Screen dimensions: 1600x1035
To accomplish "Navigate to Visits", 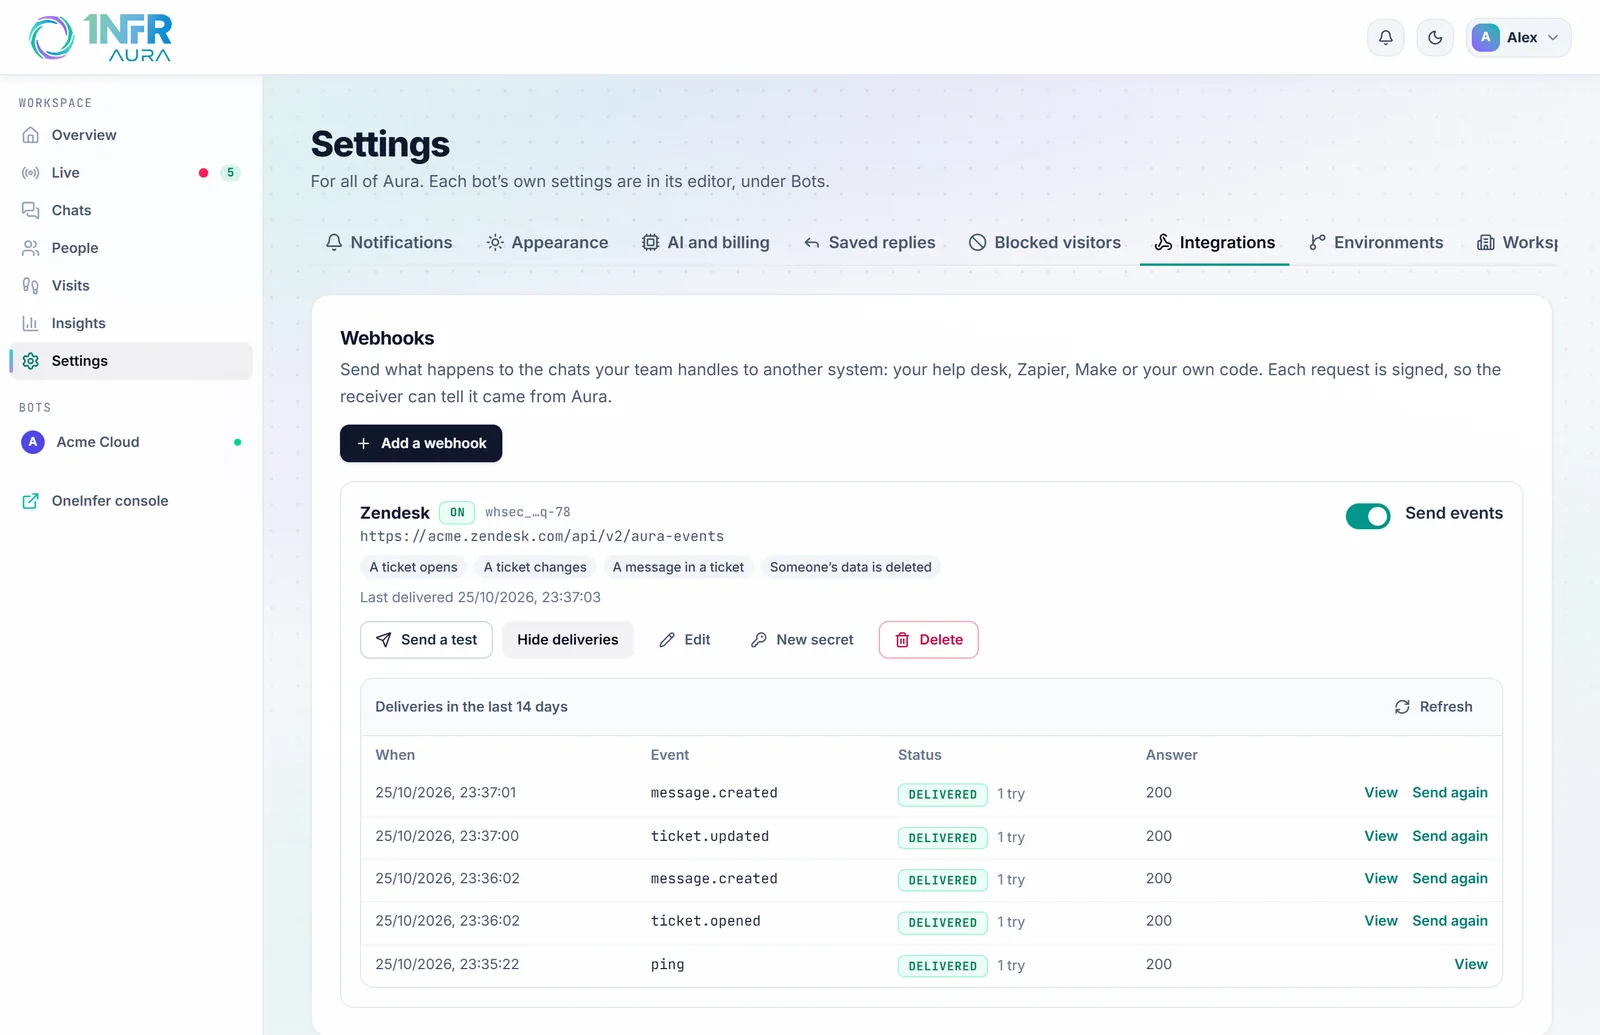I will pos(131,286).
